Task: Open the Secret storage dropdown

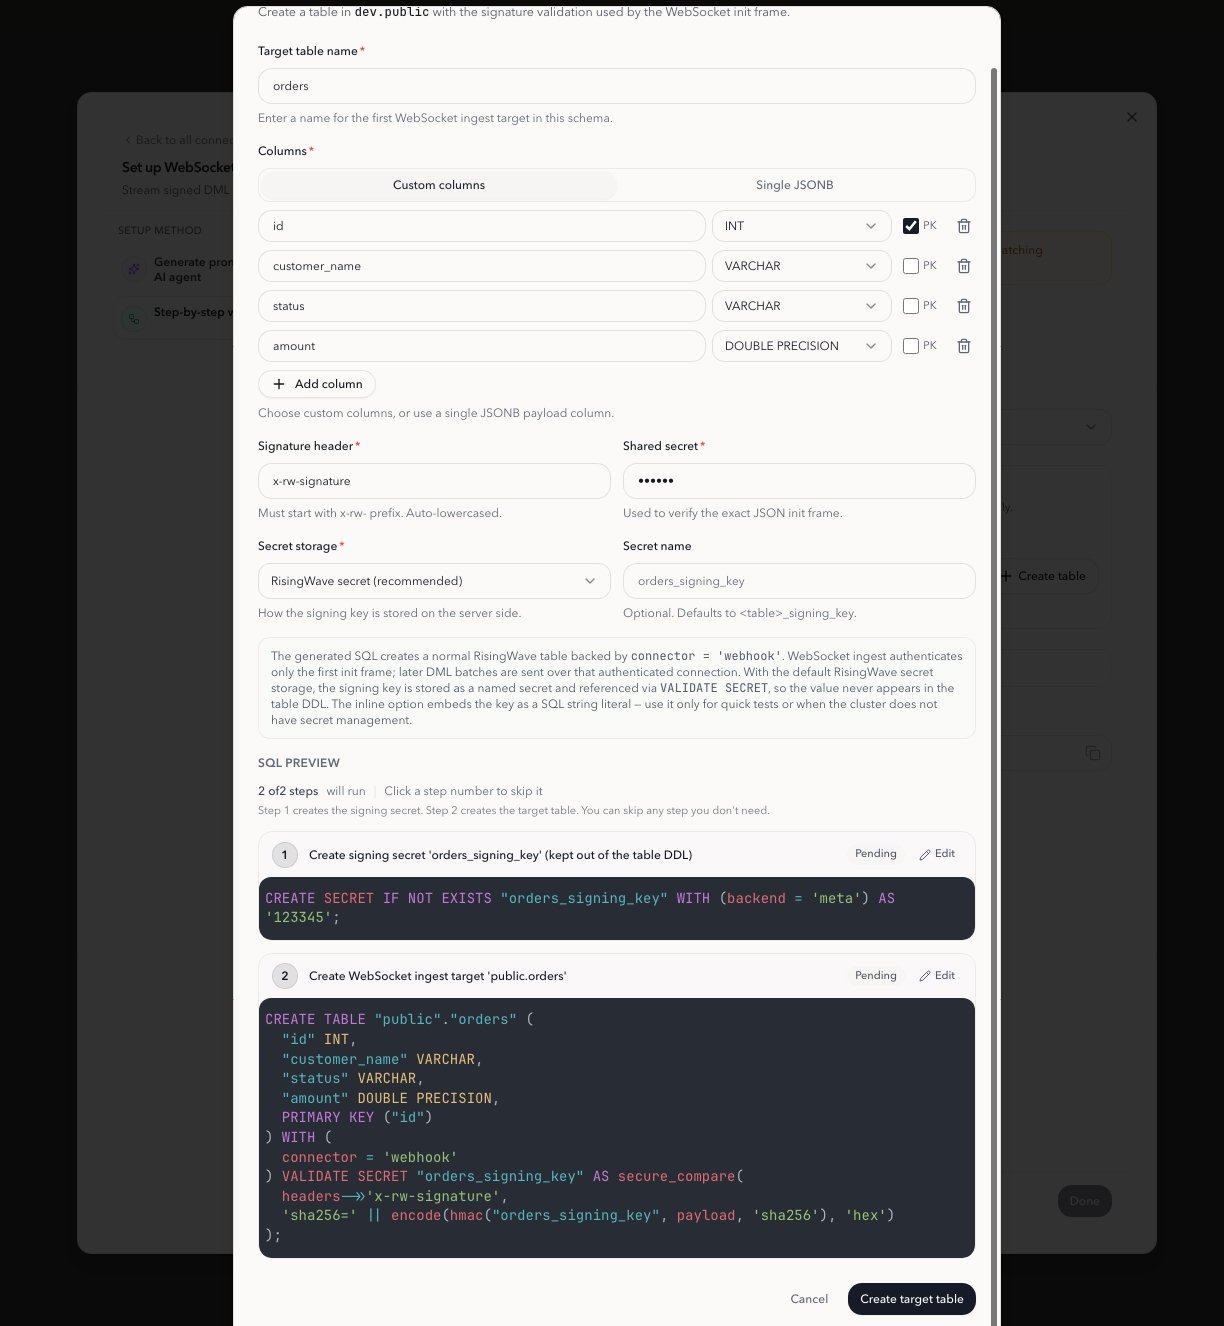Action: (x=434, y=581)
